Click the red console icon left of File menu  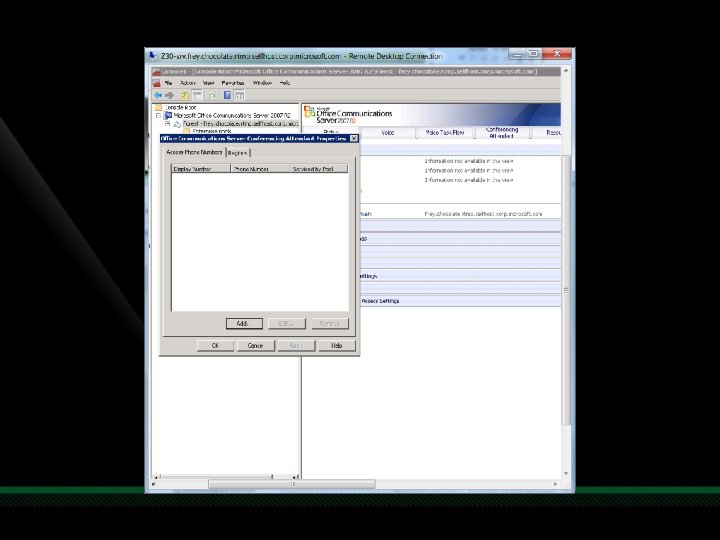coord(157,83)
